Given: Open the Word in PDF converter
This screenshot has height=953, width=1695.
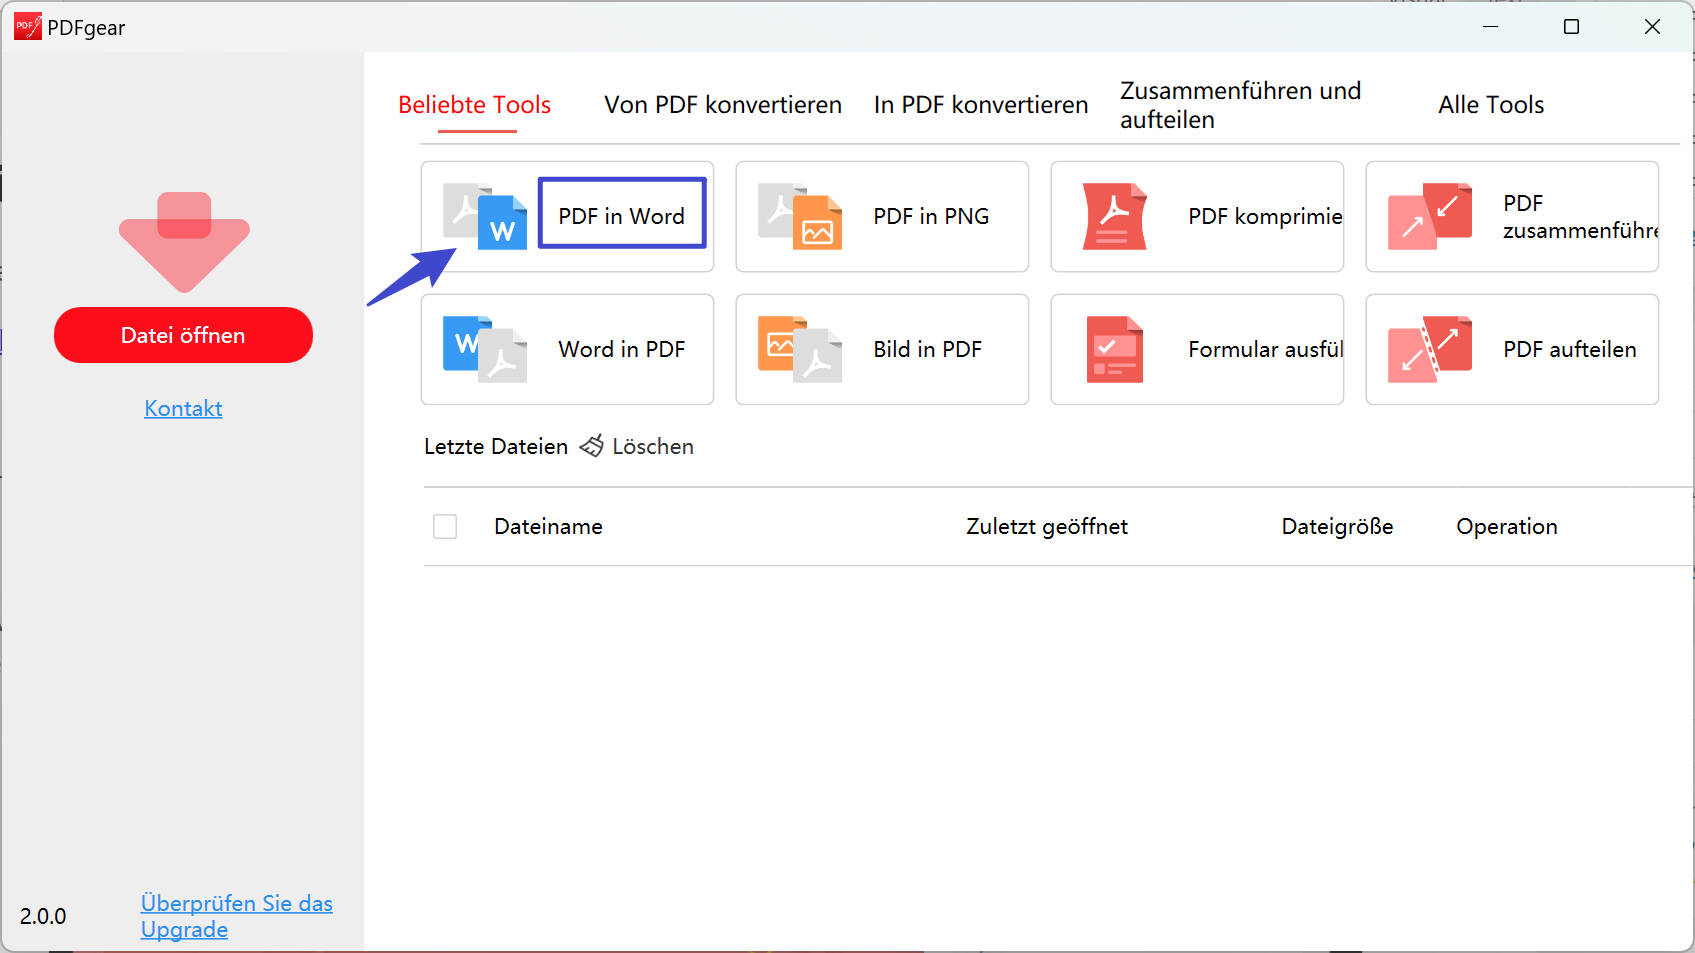Looking at the screenshot, I should (x=566, y=349).
